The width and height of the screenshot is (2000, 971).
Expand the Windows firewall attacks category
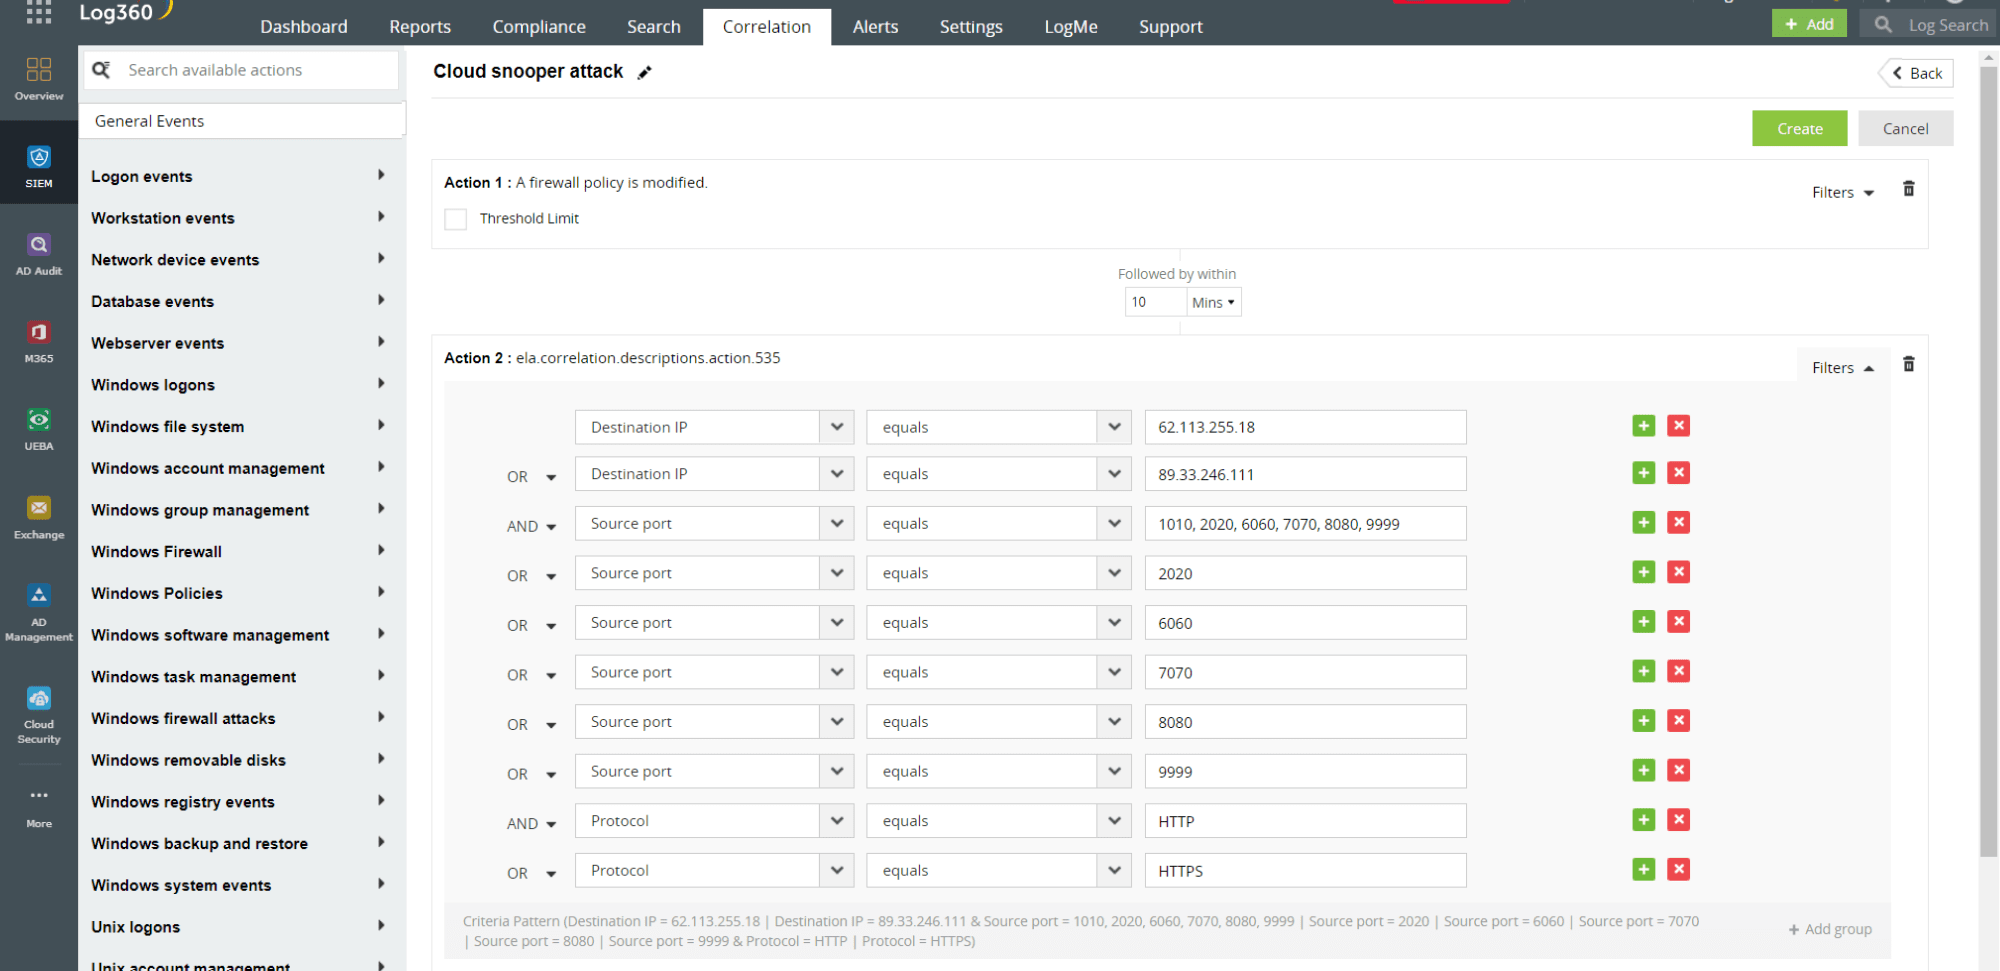(183, 718)
